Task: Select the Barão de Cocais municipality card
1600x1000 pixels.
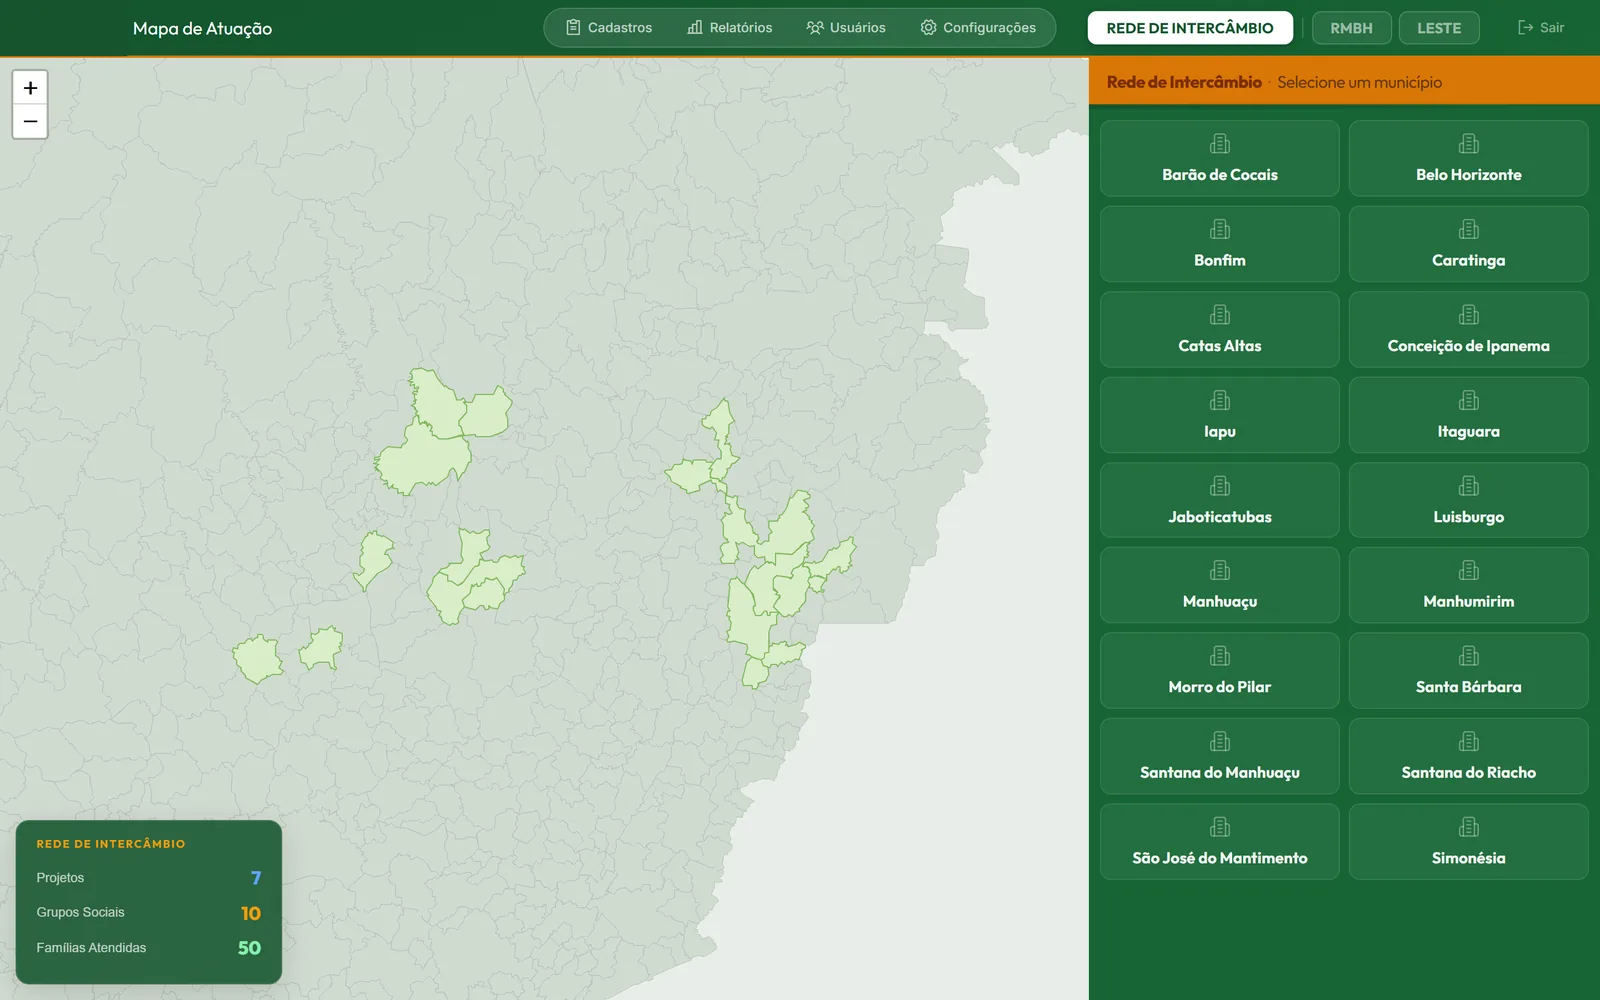Action: pos(1220,158)
